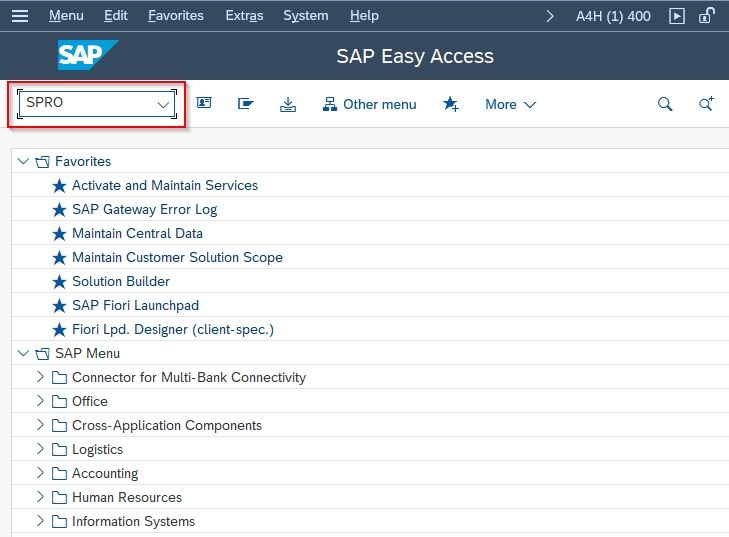The width and height of the screenshot is (729, 537).
Task: Click the Other menu button
Action: [x=370, y=104]
